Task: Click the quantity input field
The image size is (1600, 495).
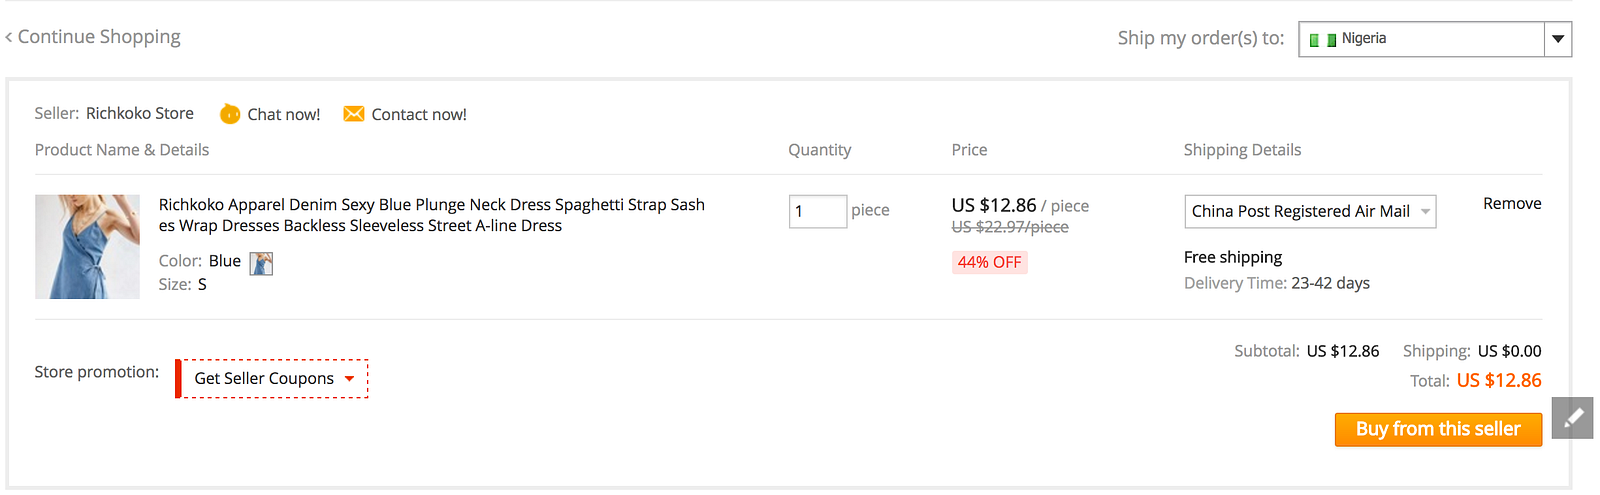Action: [x=817, y=211]
